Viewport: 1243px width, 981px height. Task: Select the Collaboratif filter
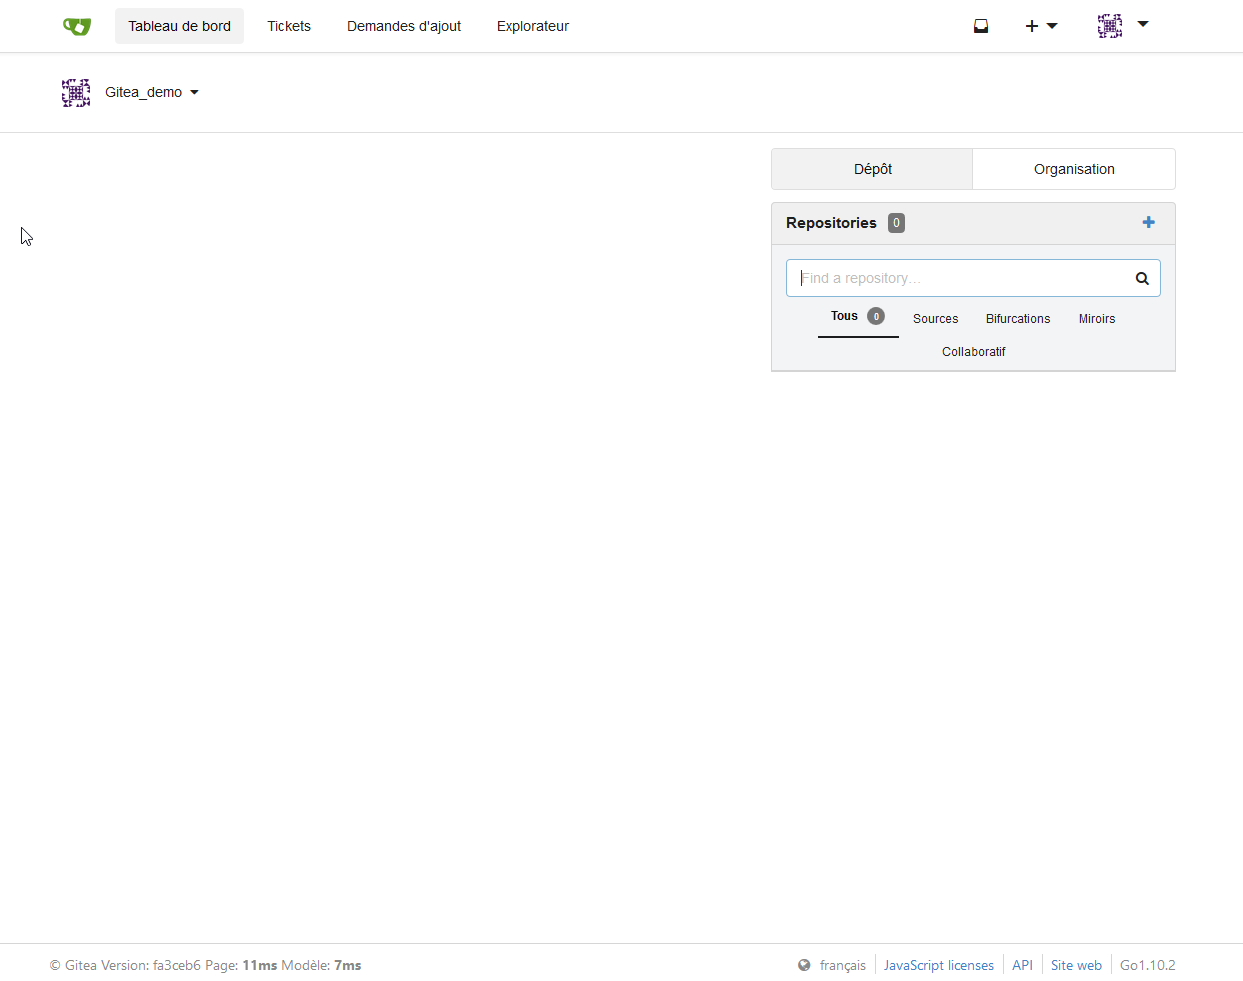(x=974, y=352)
